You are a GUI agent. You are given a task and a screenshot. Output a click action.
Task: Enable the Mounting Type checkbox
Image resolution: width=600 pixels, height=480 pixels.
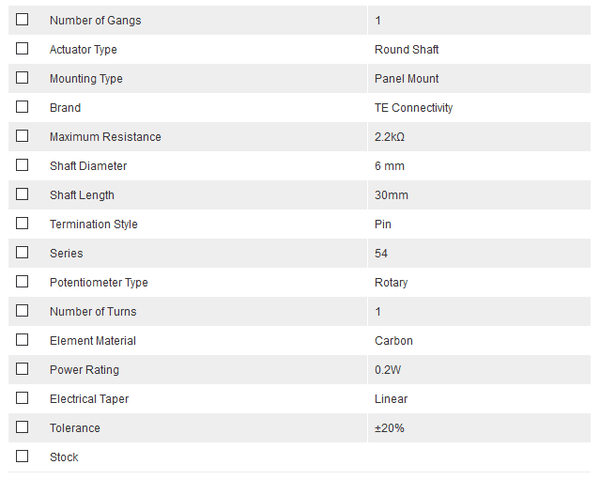click(x=22, y=78)
